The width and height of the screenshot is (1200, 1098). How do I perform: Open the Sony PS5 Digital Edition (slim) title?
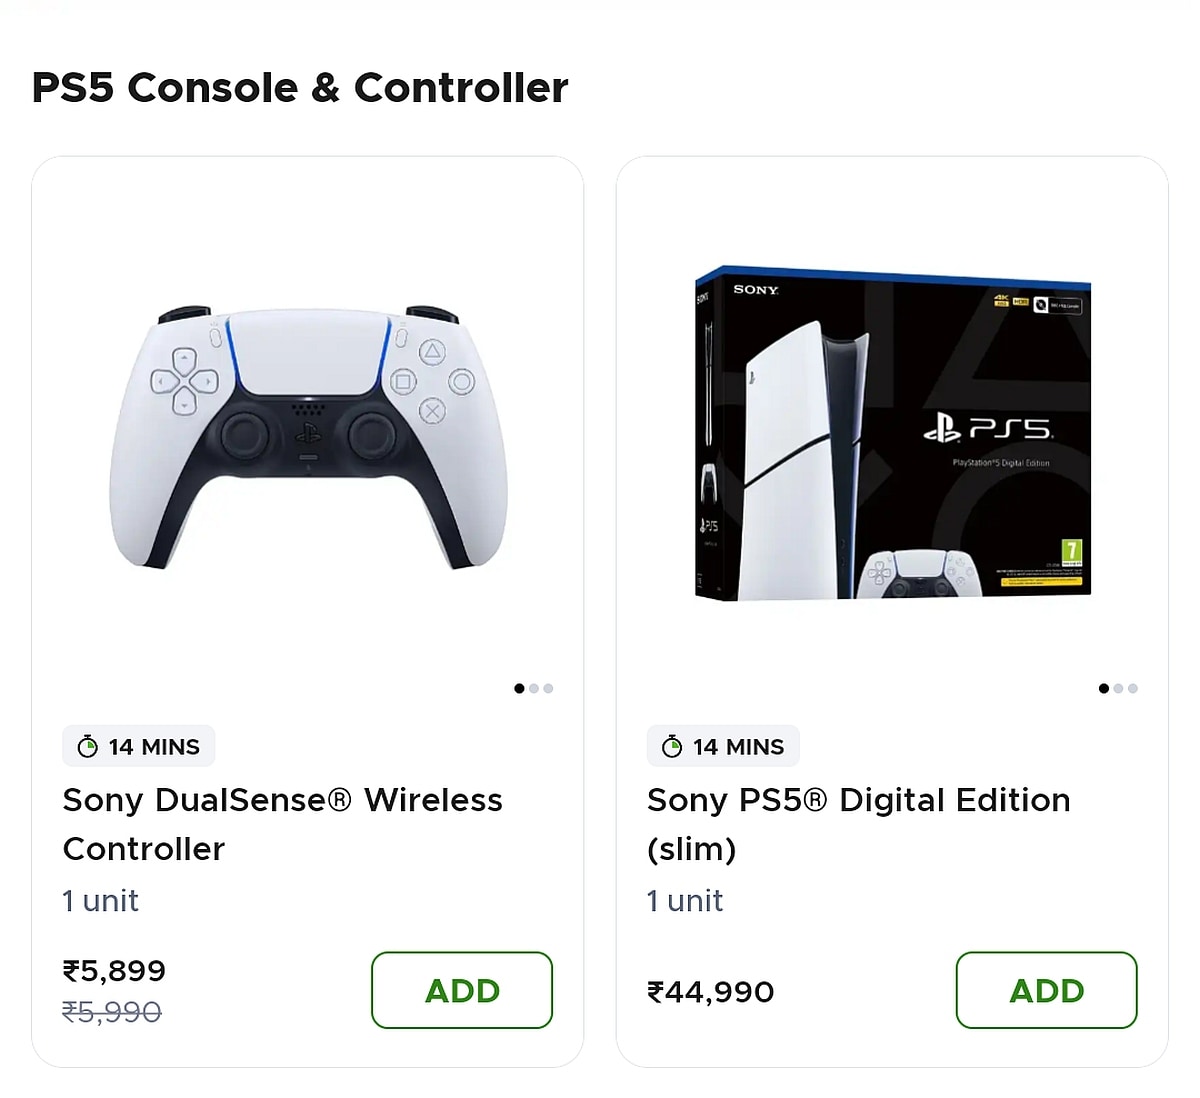coord(858,824)
